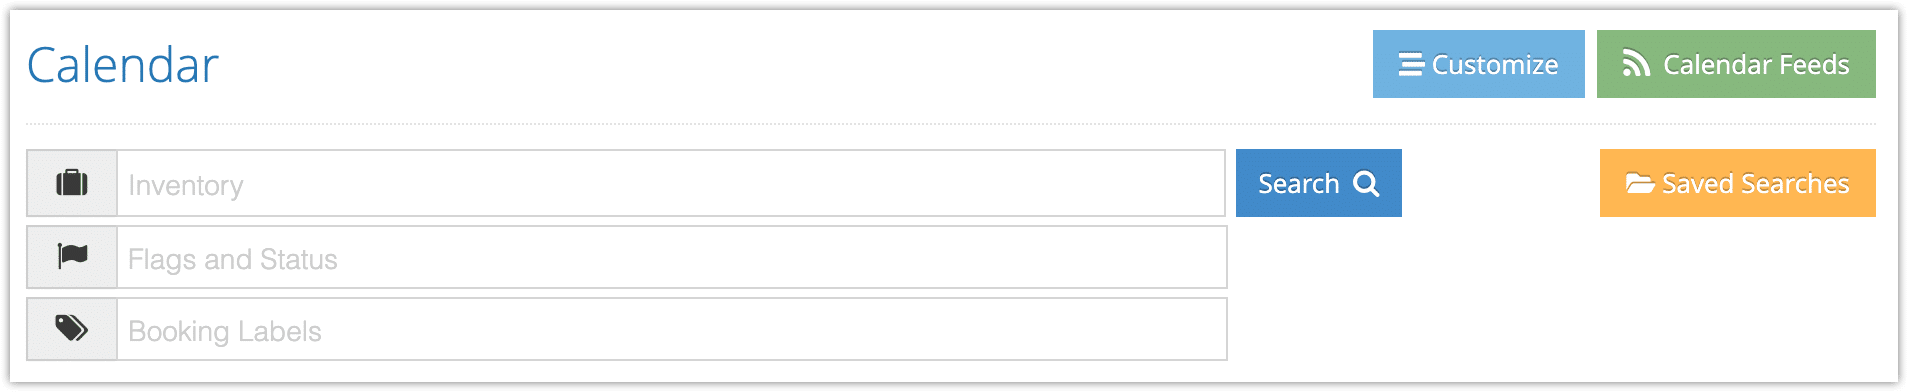Click the hamburger icon on Customize button
This screenshot has width=1908, height=392.
(x=1411, y=65)
